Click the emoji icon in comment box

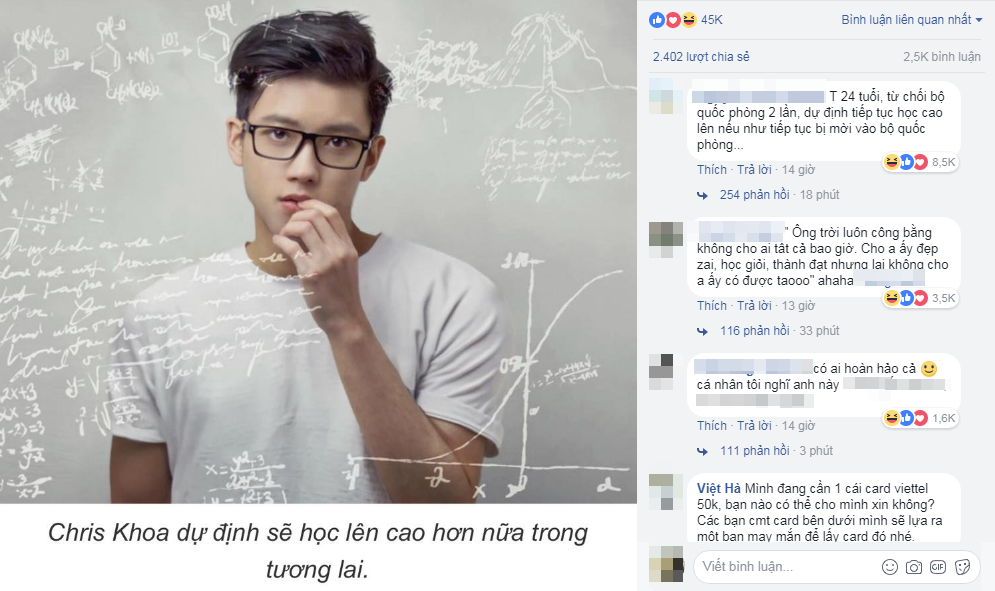tap(890, 567)
